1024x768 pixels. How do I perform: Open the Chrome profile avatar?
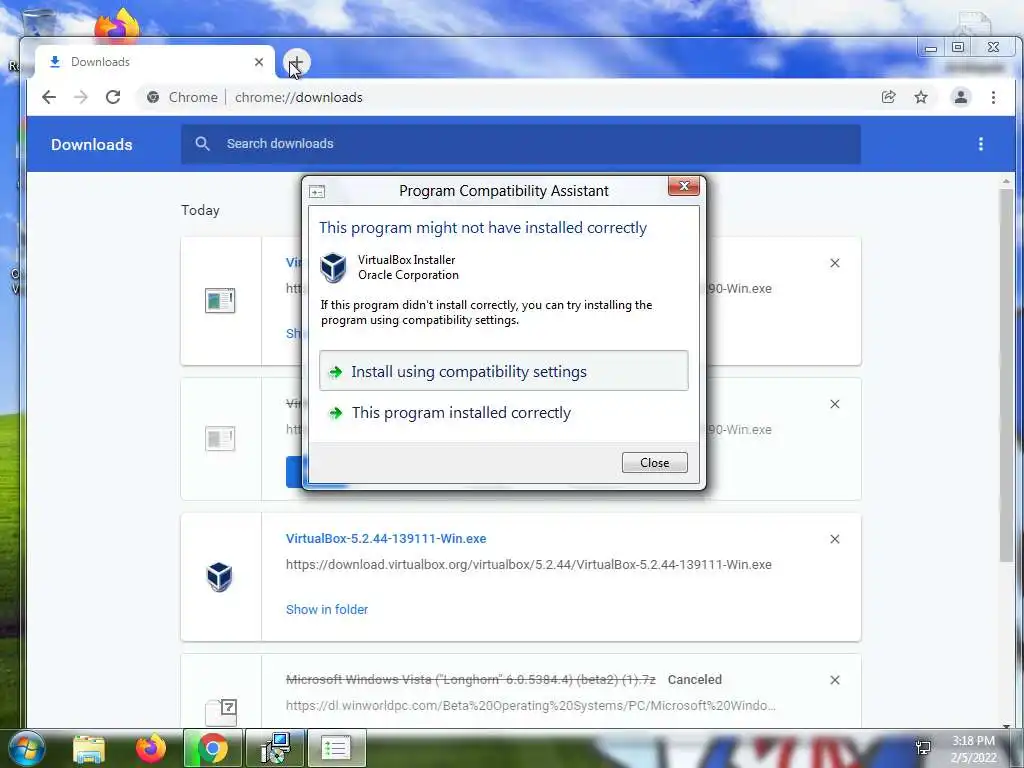(x=961, y=97)
